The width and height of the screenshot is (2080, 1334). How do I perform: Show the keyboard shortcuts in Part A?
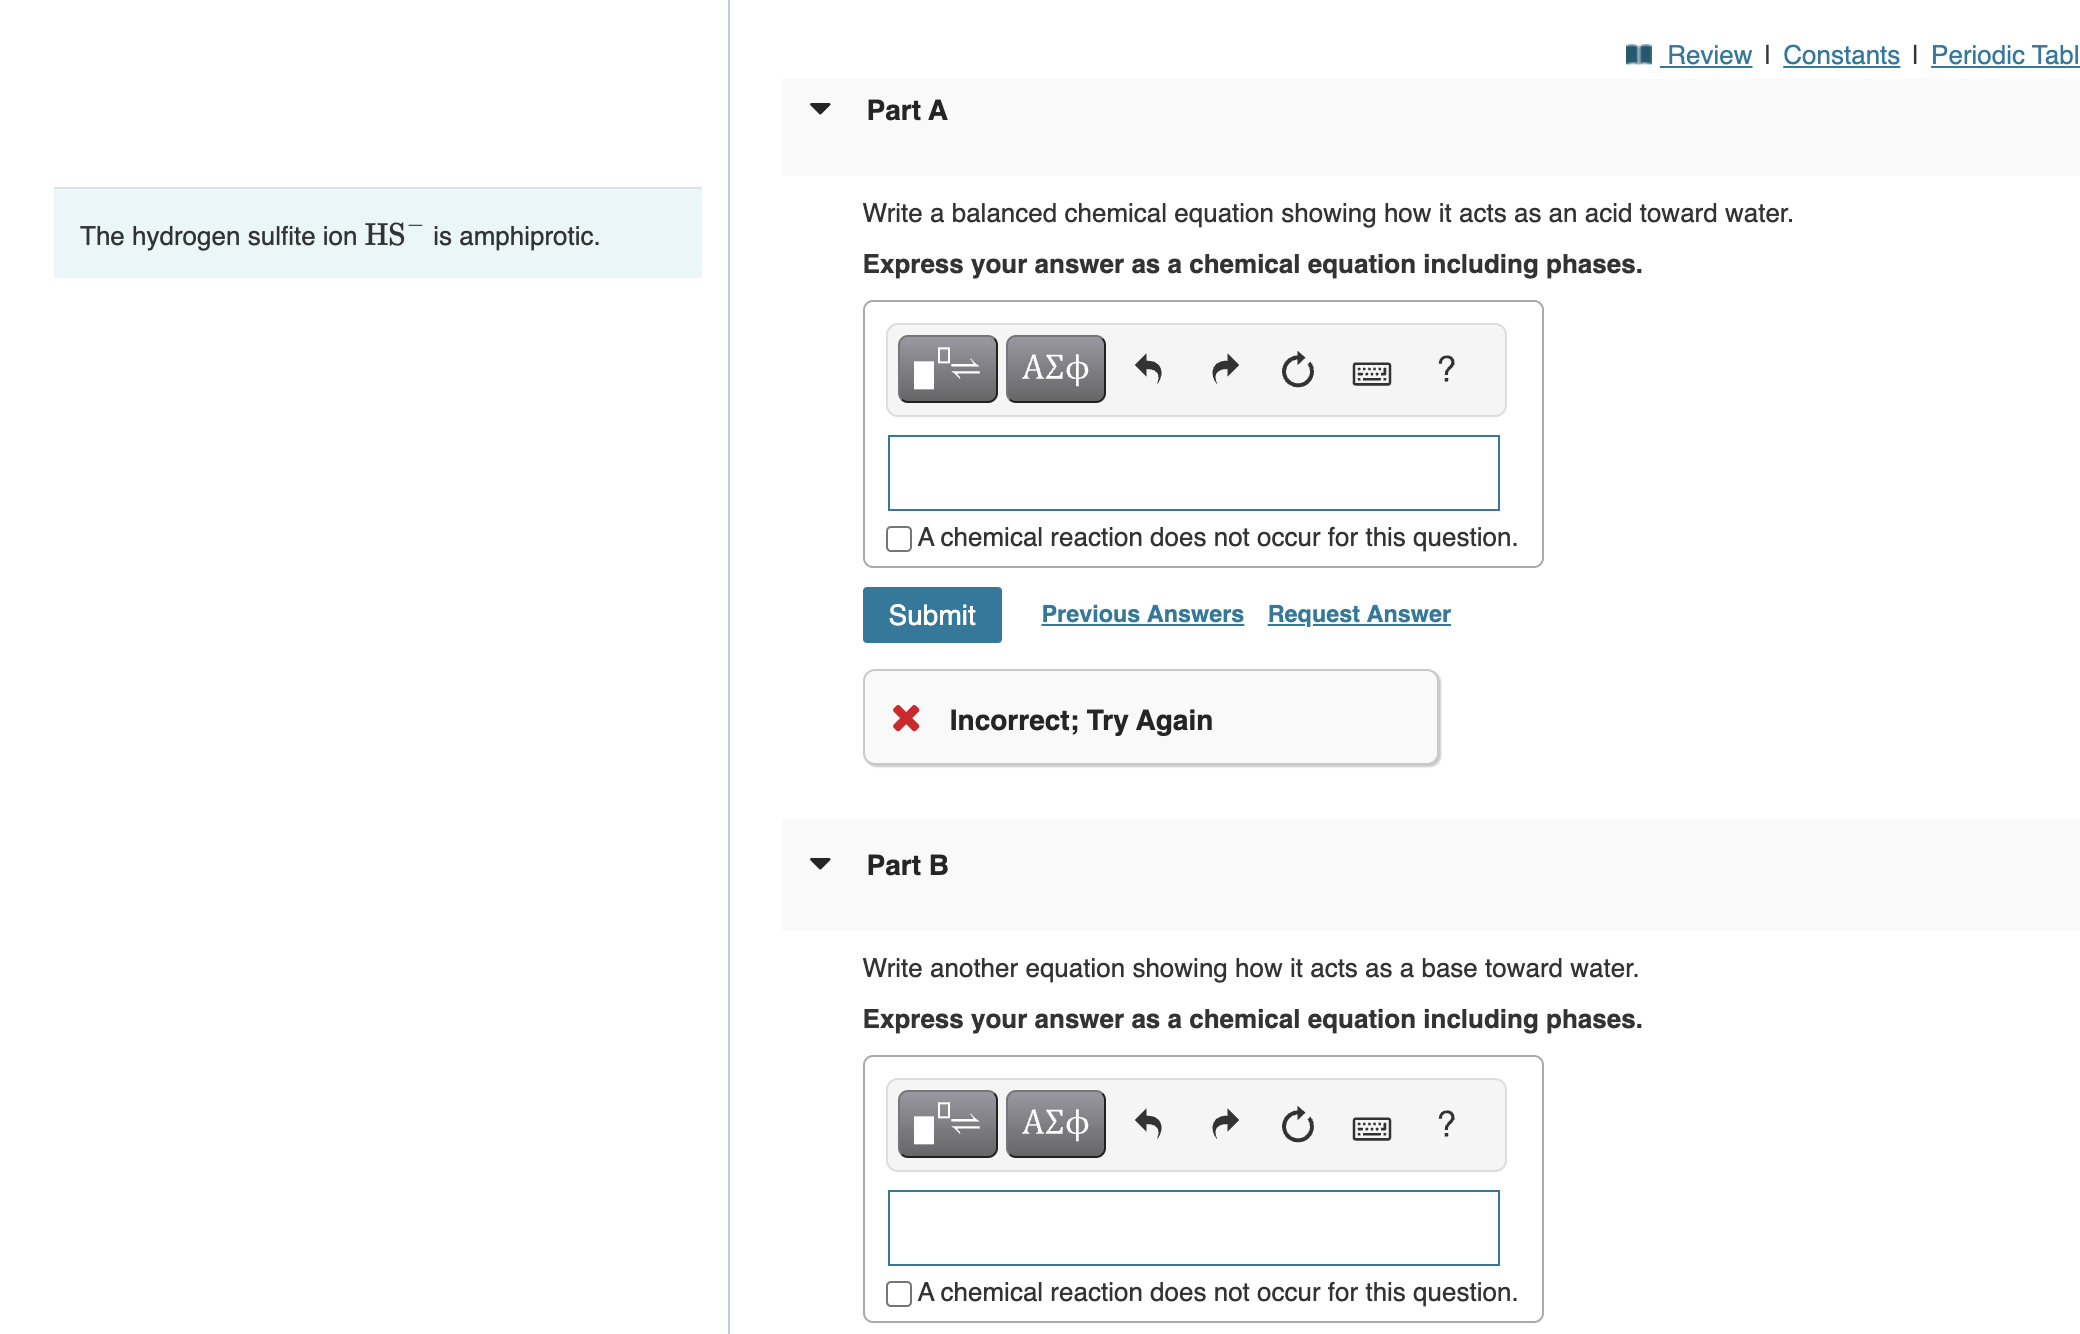1370,372
